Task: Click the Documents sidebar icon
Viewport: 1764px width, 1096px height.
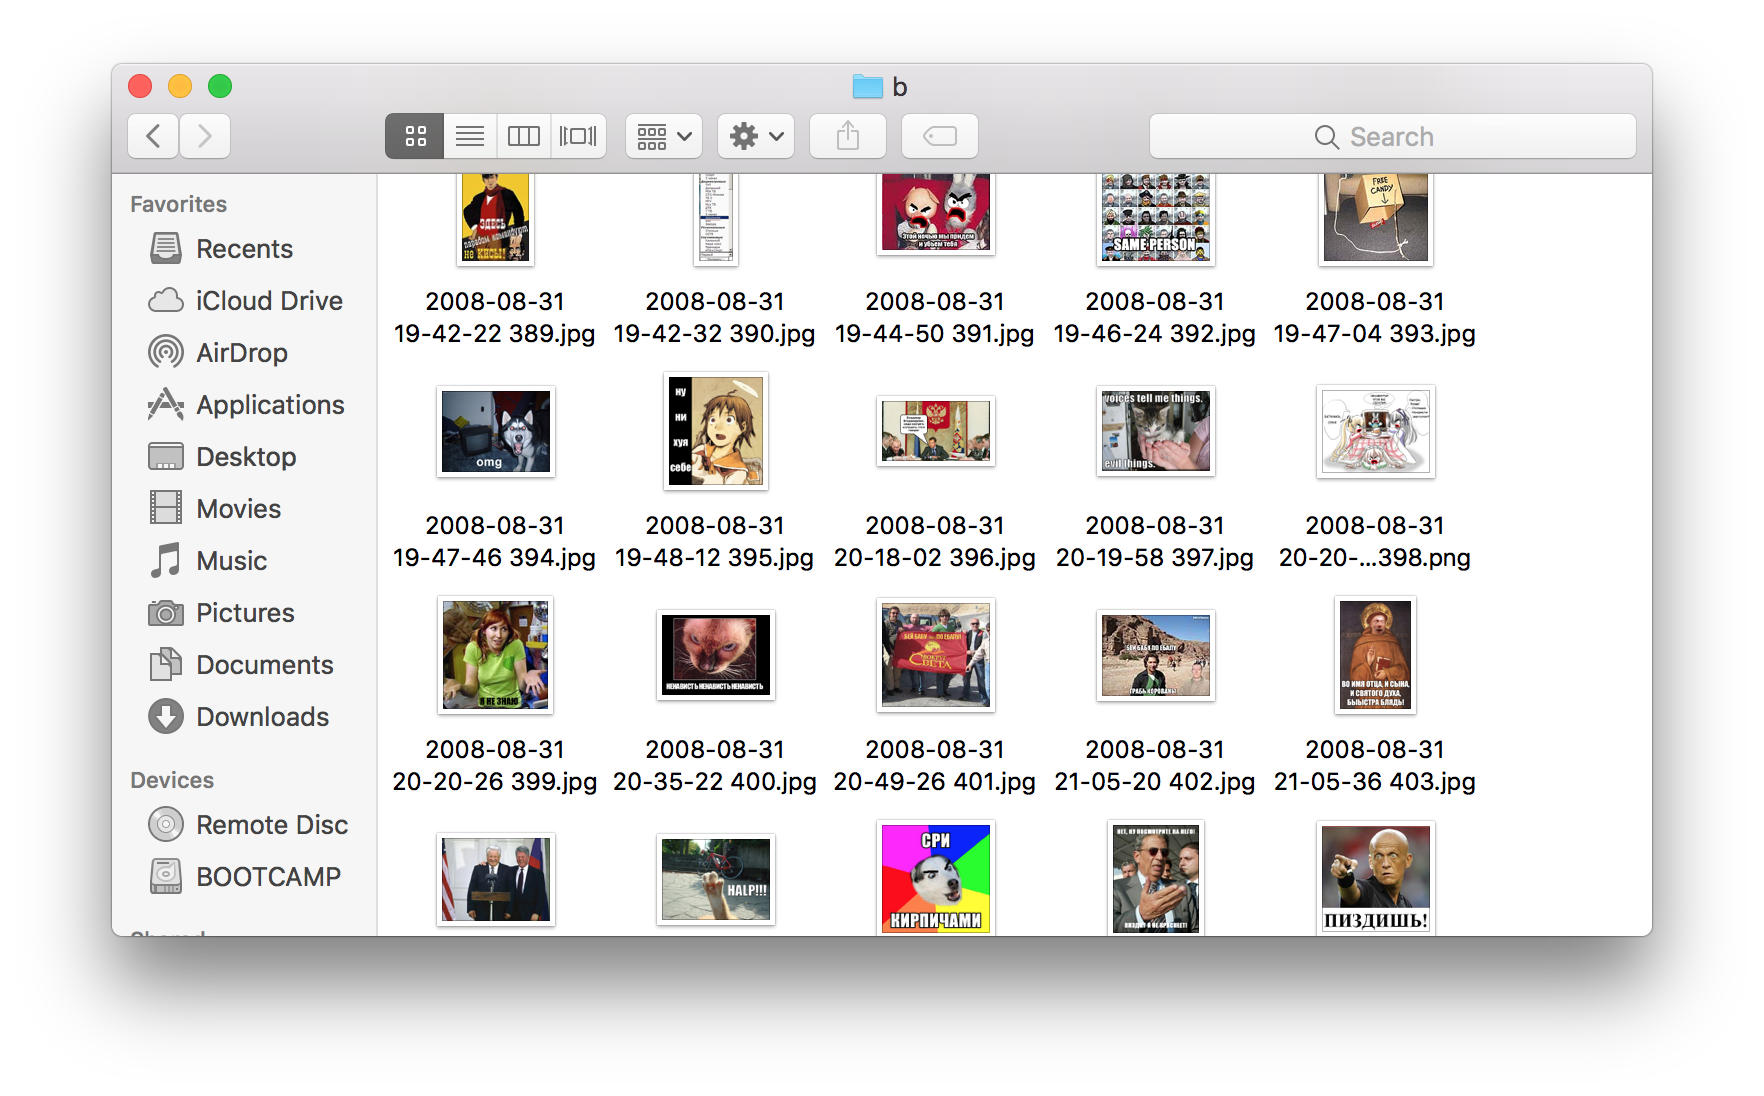Action: (x=166, y=664)
